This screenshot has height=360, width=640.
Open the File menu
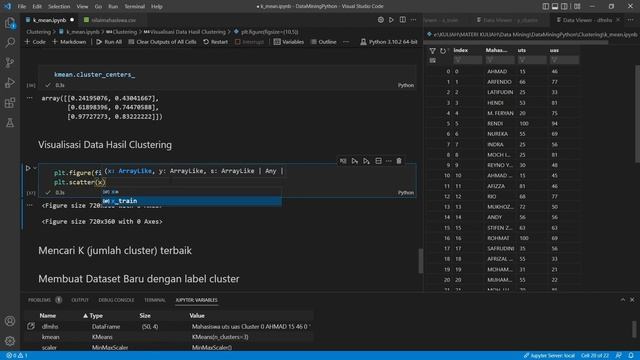click(22, 7)
